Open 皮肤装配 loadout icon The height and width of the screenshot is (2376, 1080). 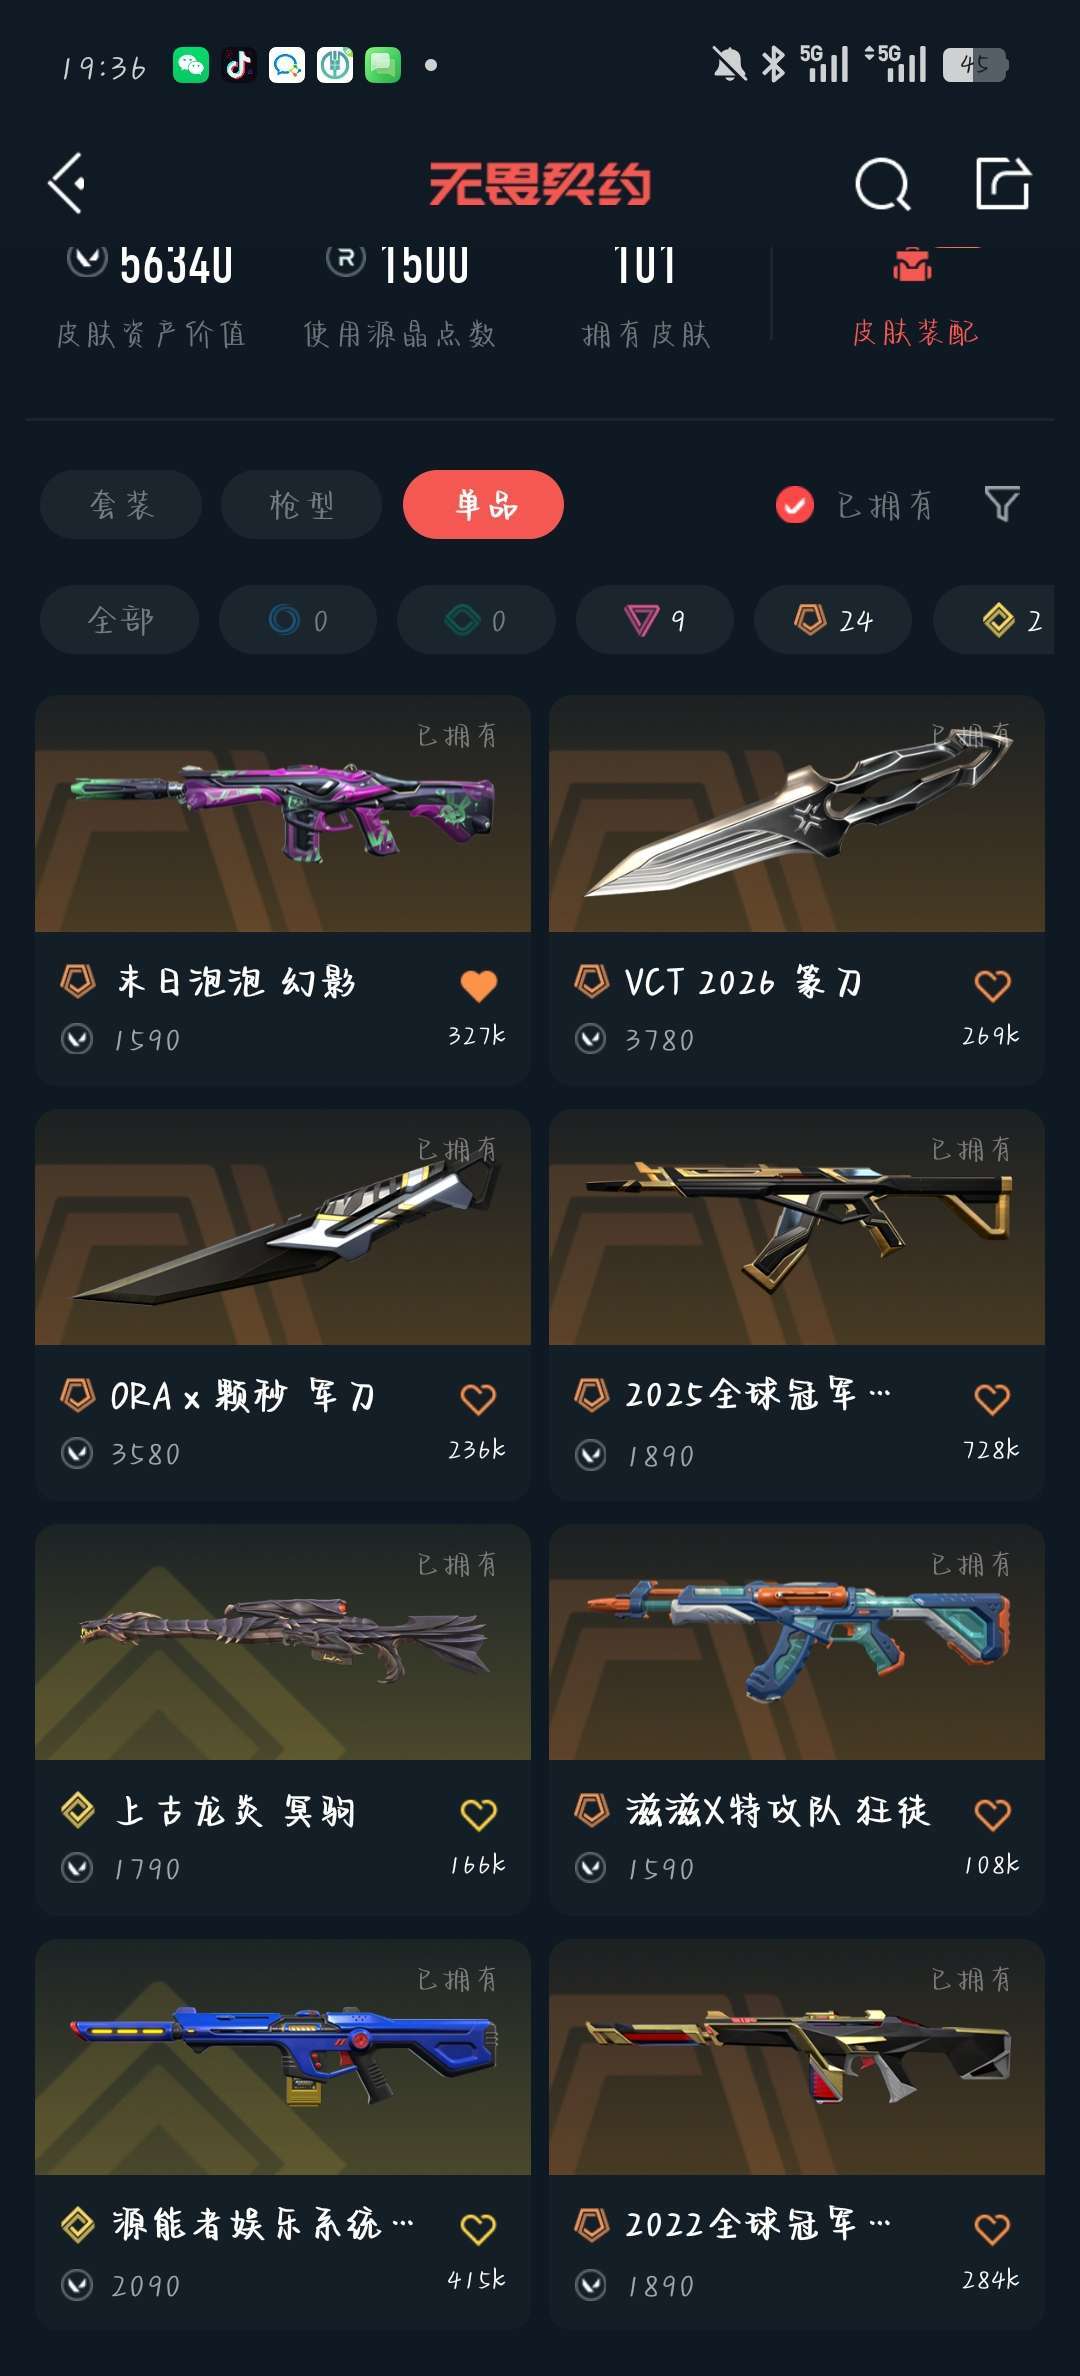912,265
